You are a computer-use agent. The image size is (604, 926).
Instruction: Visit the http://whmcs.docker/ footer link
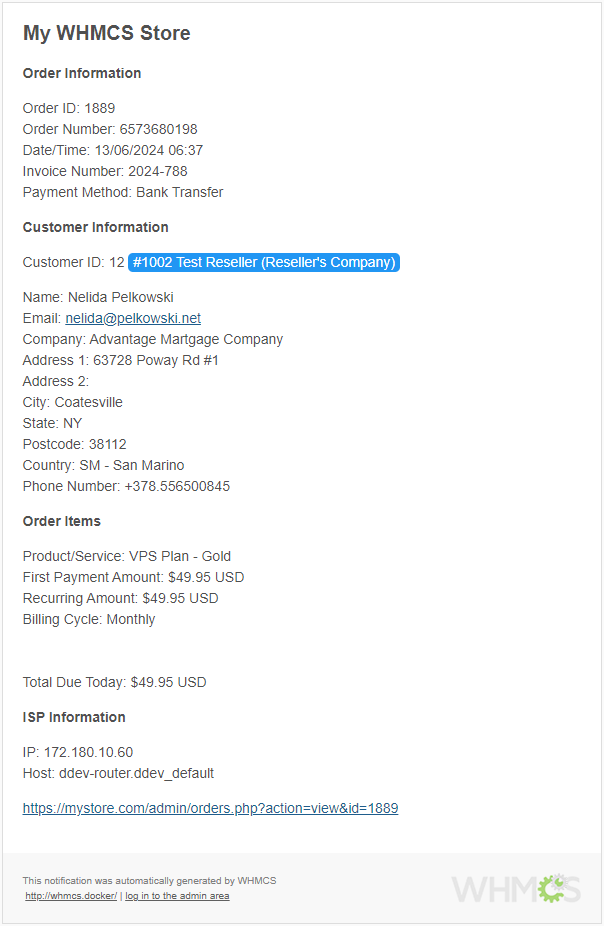(x=71, y=896)
